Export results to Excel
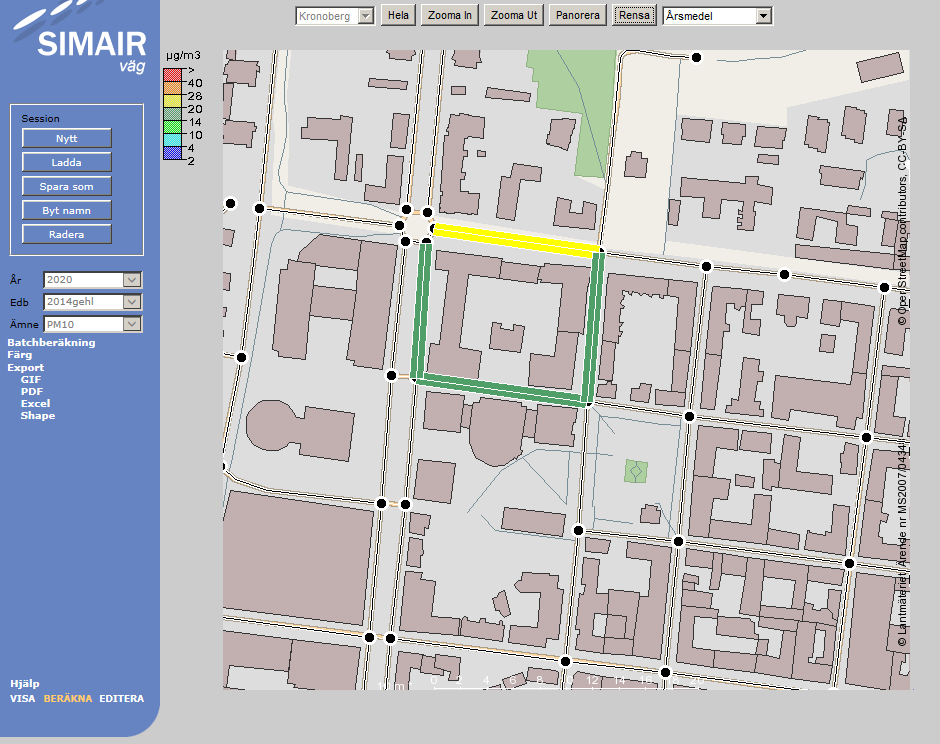The width and height of the screenshot is (940, 744). 35,403
